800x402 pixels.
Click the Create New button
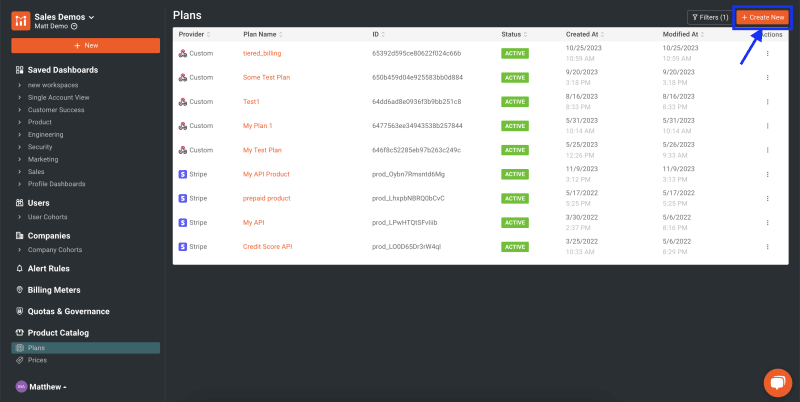pos(763,17)
